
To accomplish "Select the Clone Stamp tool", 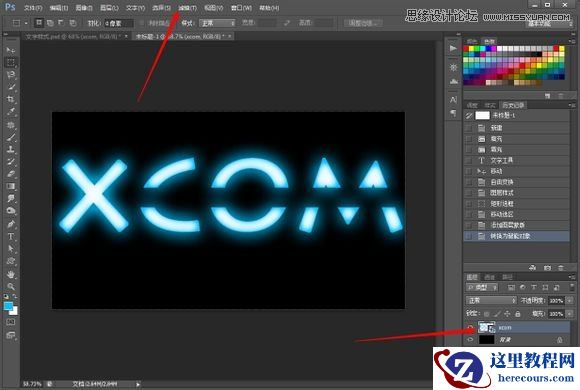I will 11,149.
